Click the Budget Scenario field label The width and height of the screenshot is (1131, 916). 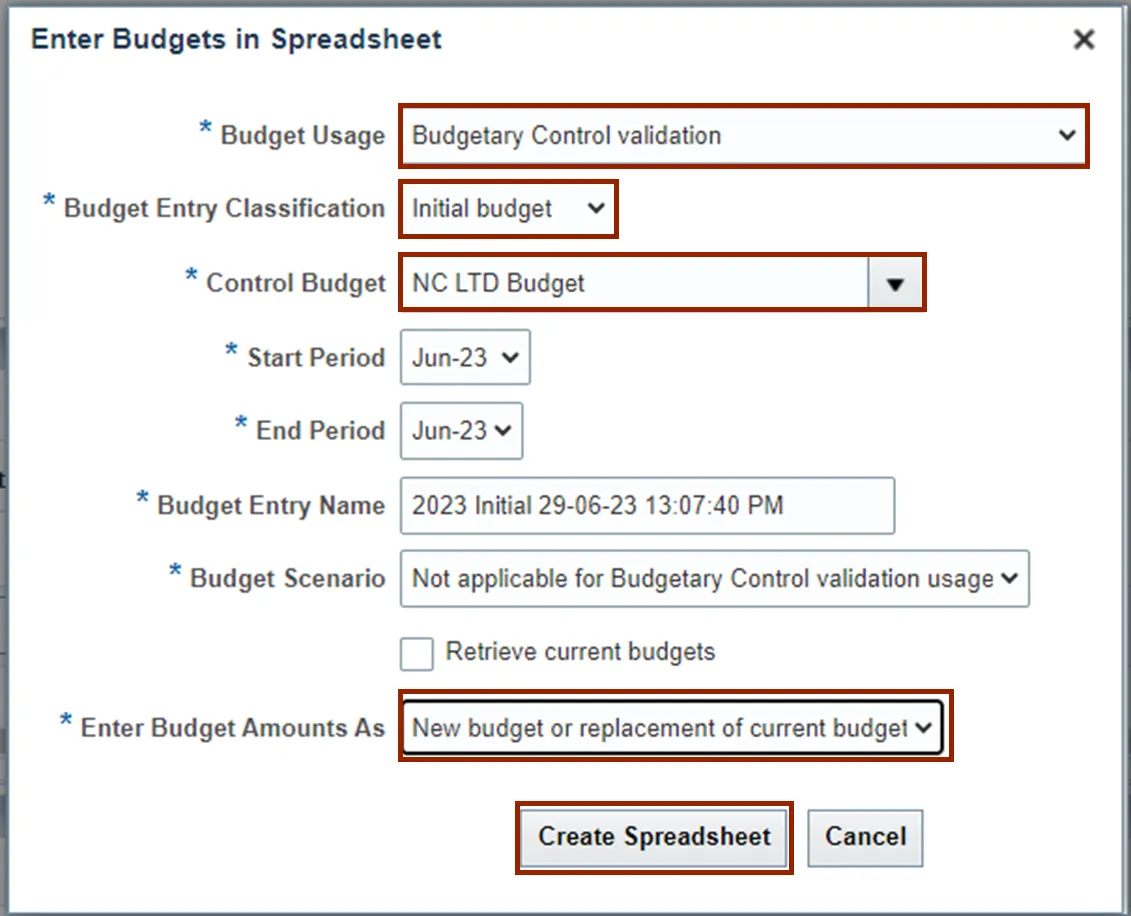pos(287,579)
